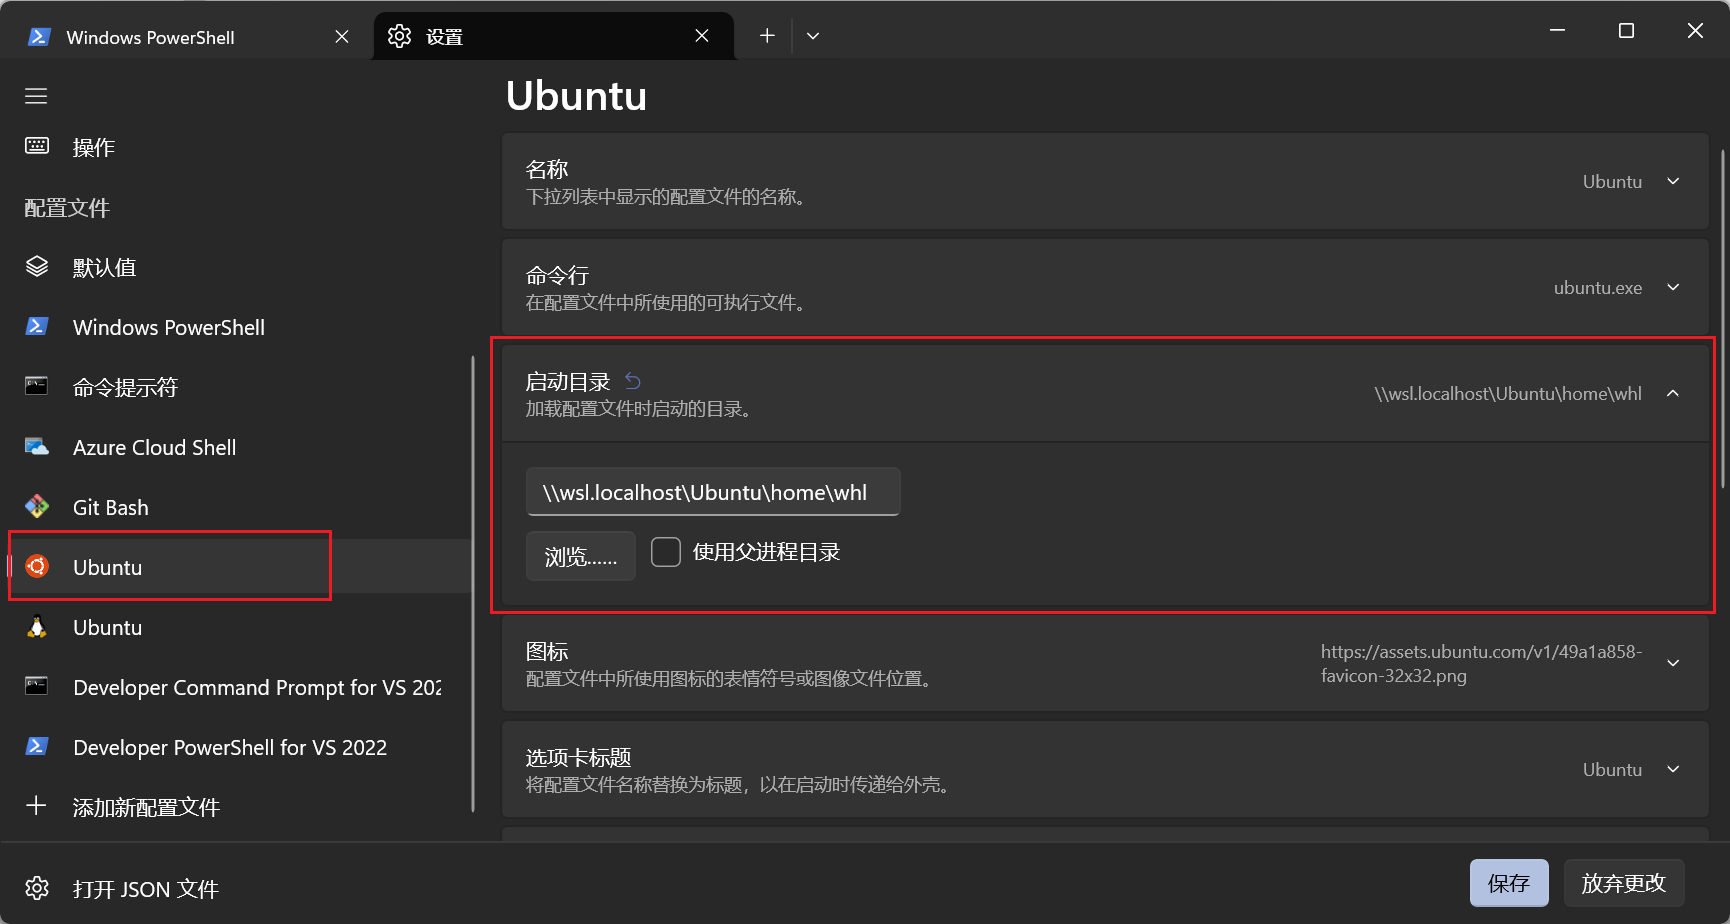Expand the 命令行 setting row
This screenshot has height=924, width=1730.
click(x=1672, y=287)
